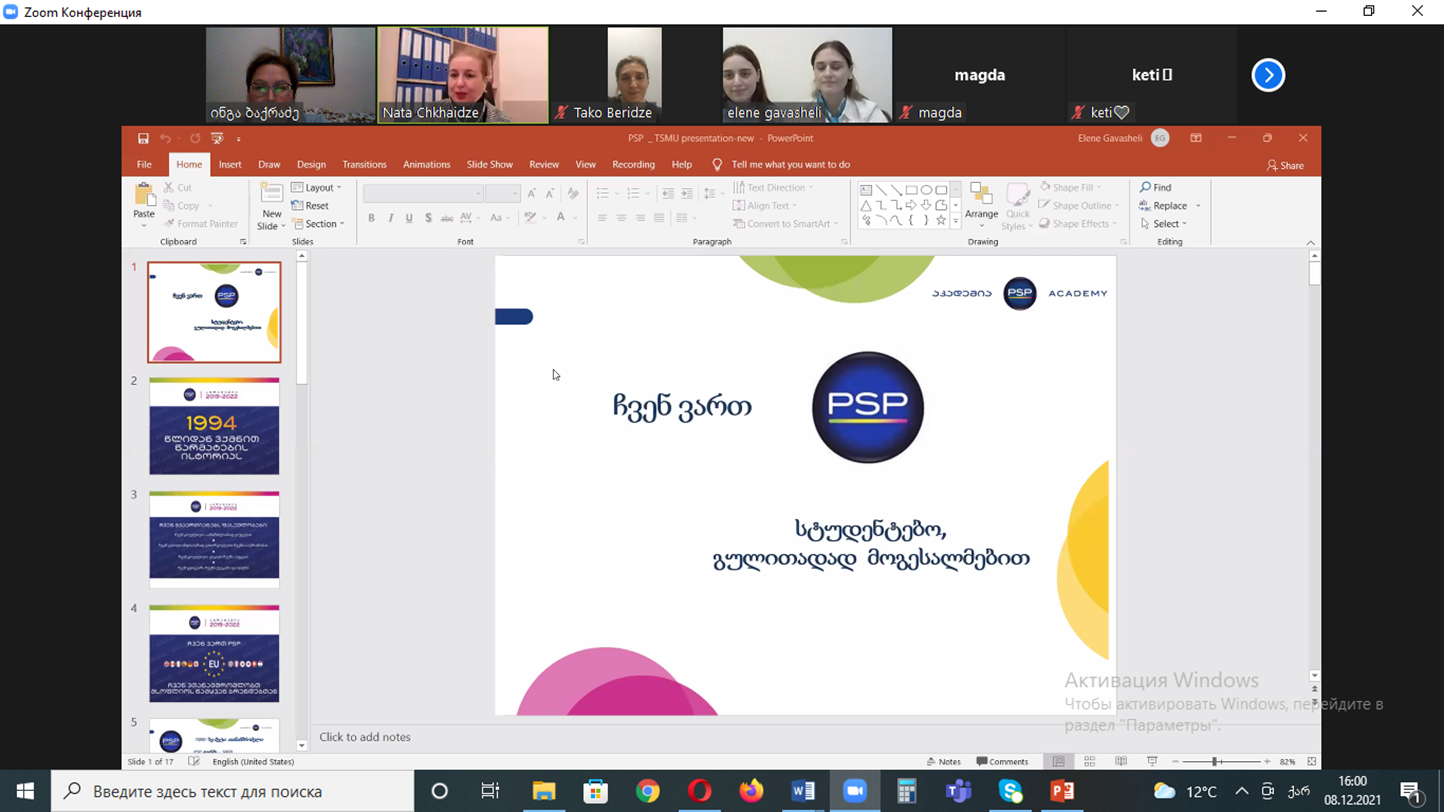Toggle spell check icon in status bar
This screenshot has width=1444, height=812.
(194, 762)
